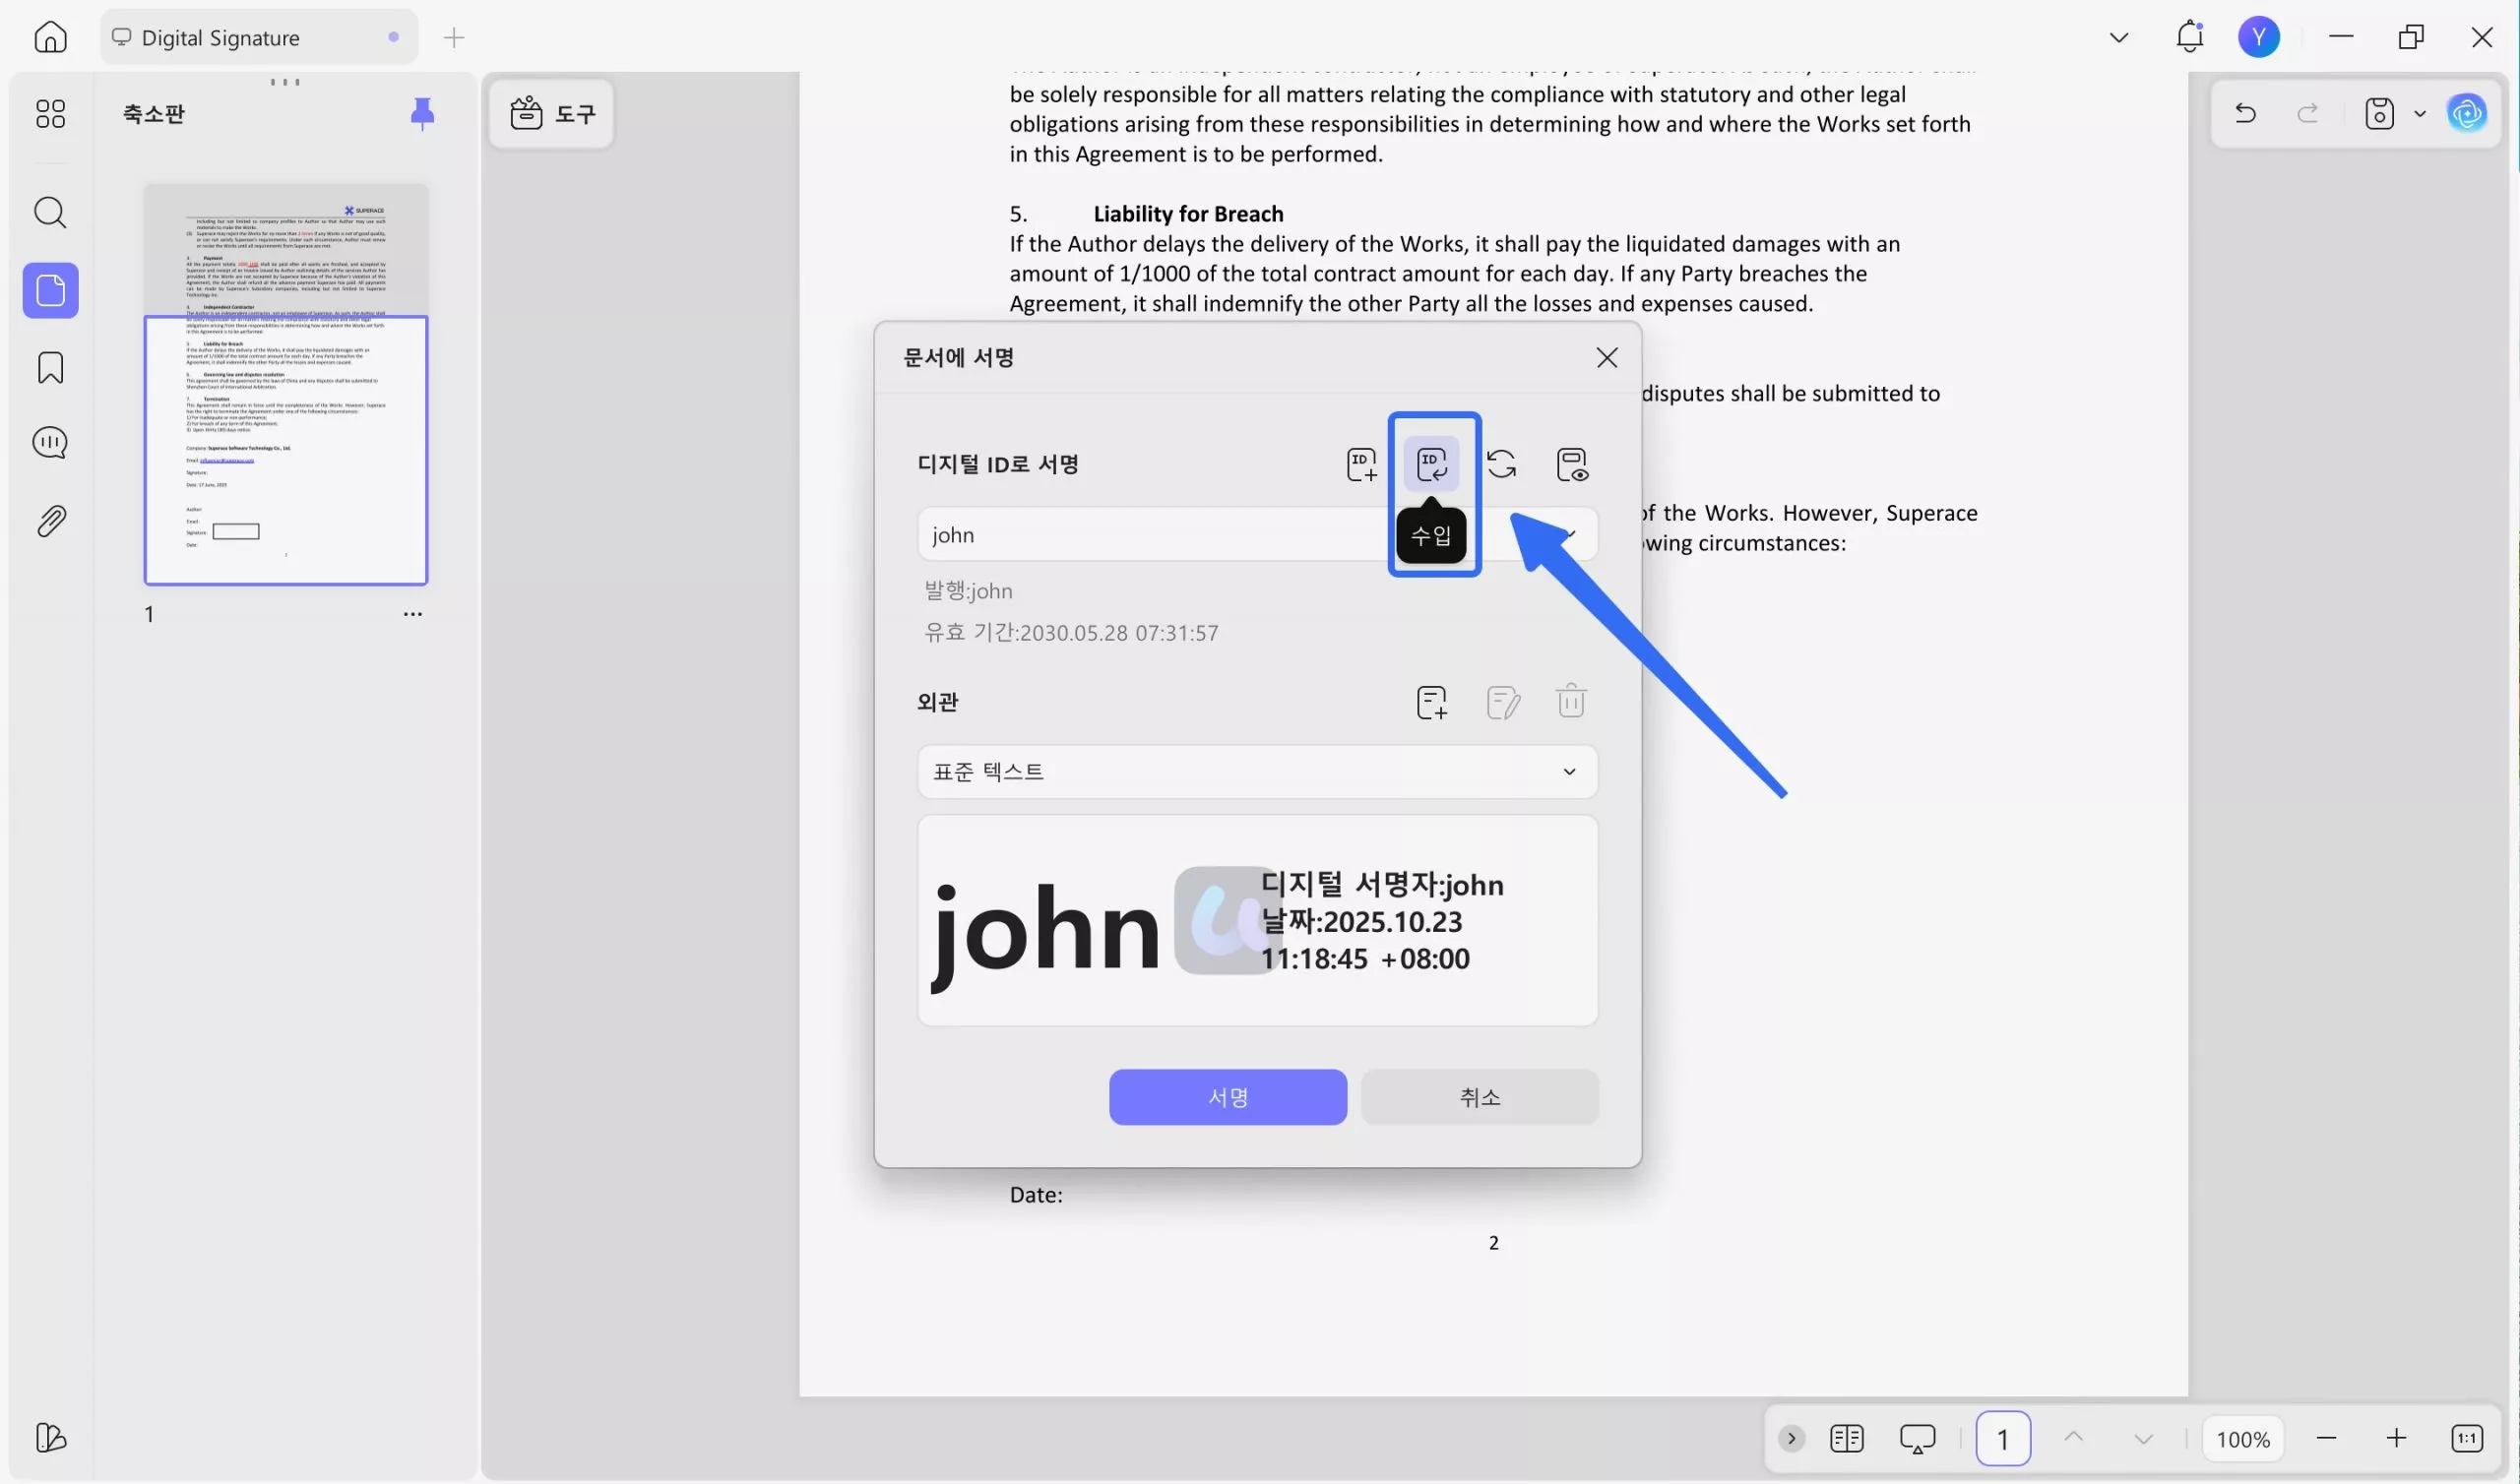Expand the save options dropdown arrow

click(x=2419, y=113)
